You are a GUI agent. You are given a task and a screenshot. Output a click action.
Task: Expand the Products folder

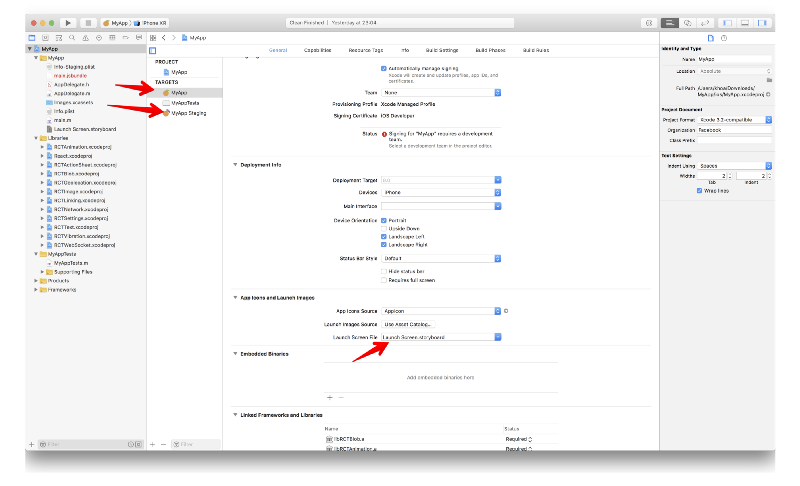coord(36,281)
